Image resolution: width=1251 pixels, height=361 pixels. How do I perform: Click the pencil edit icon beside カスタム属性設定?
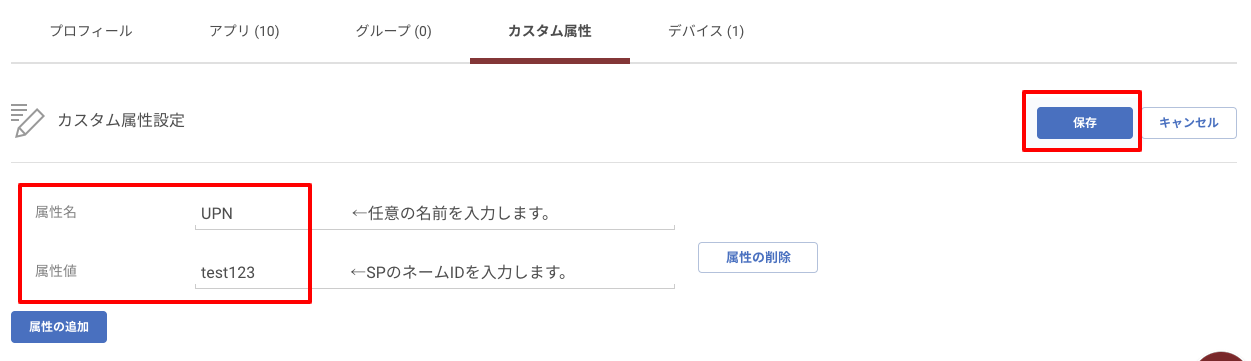(27, 120)
